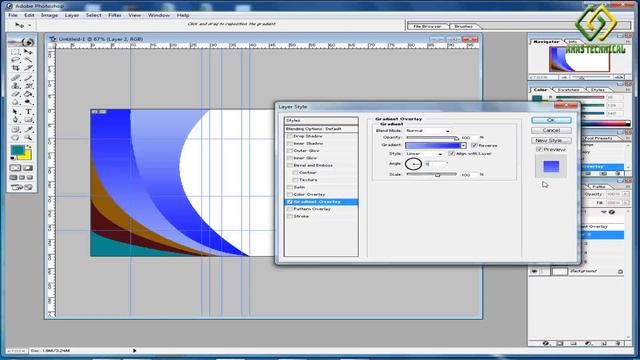Image resolution: width=640 pixels, height=360 pixels.
Task: Select the Rectangular Marquee tool
Action: click(16, 52)
